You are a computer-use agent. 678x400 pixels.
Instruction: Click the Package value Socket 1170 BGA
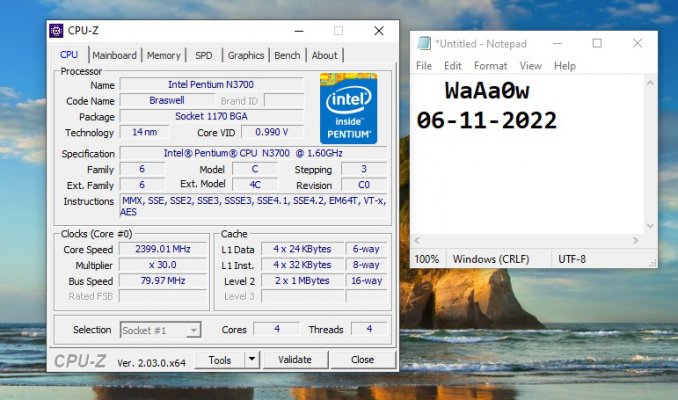click(x=212, y=116)
